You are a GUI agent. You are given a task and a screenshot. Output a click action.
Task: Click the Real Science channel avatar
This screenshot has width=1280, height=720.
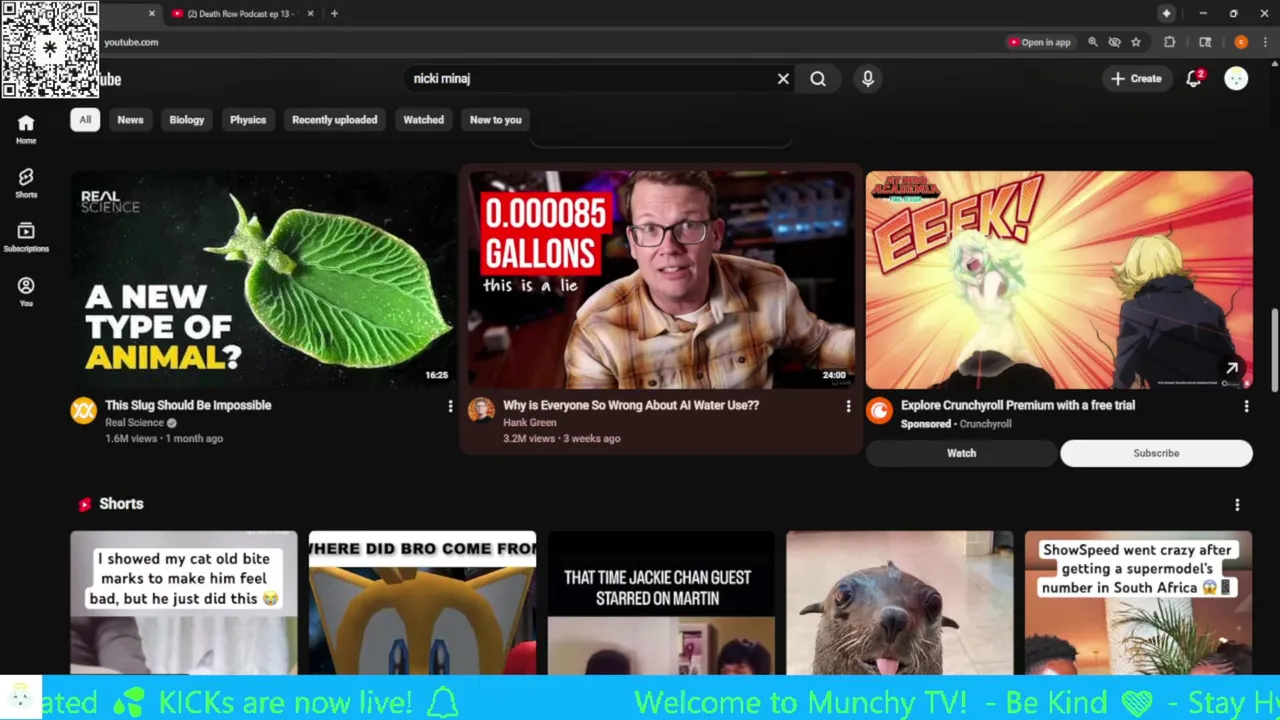83,410
